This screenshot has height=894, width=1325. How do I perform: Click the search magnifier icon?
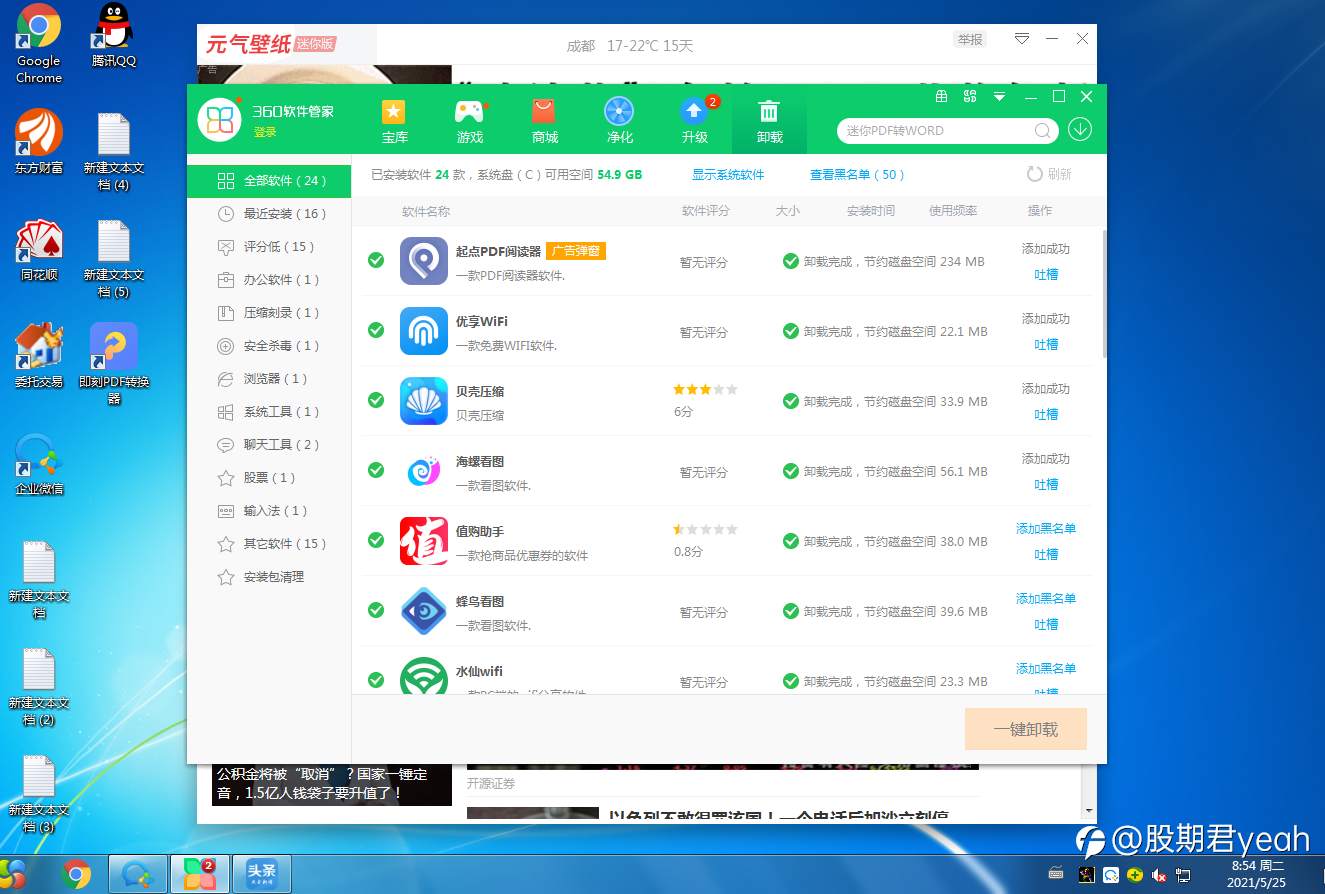pyautogui.click(x=1042, y=130)
